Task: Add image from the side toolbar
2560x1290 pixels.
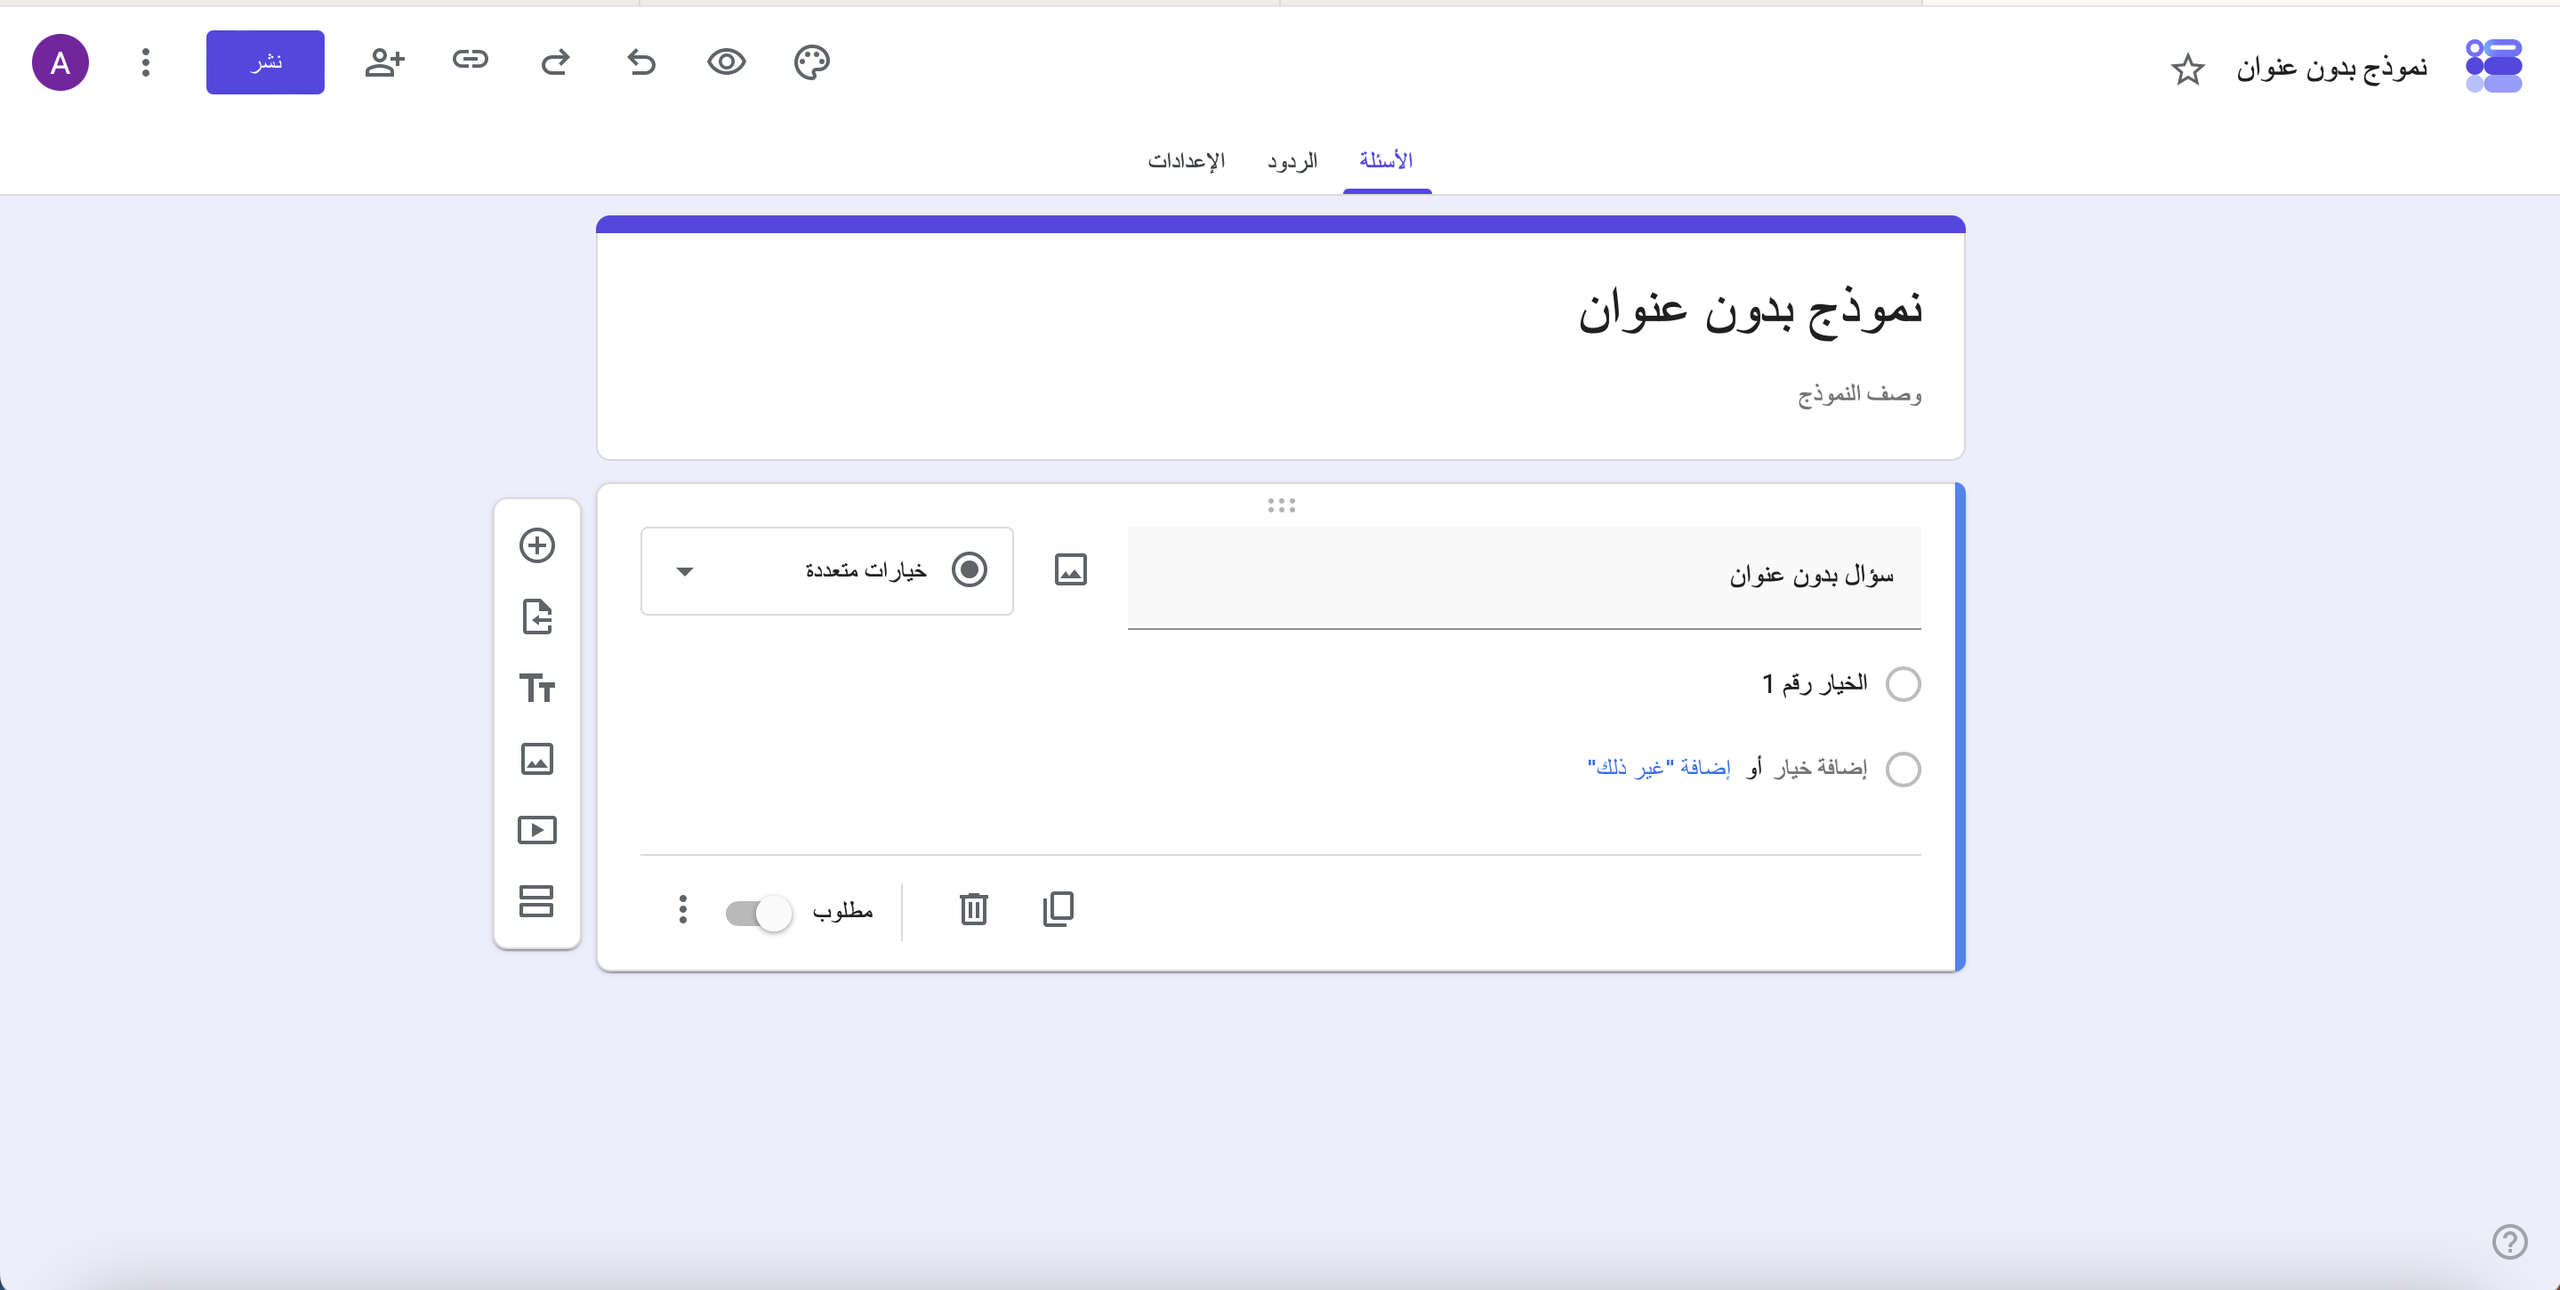Action: coord(537,759)
